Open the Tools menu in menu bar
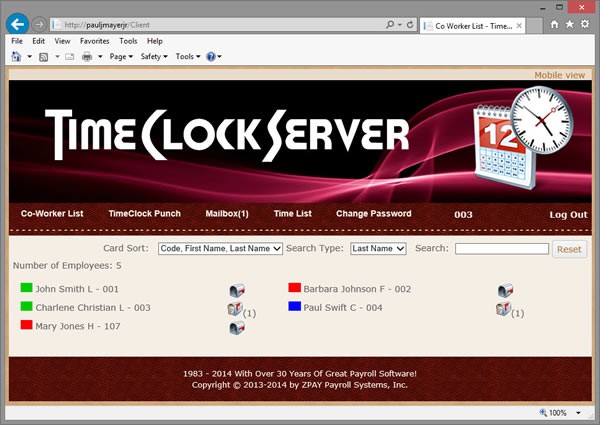 point(128,41)
